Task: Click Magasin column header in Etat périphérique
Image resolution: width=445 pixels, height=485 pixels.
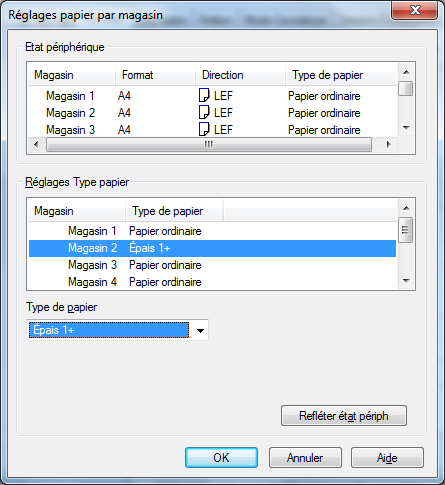Action: tap(72, 75)
